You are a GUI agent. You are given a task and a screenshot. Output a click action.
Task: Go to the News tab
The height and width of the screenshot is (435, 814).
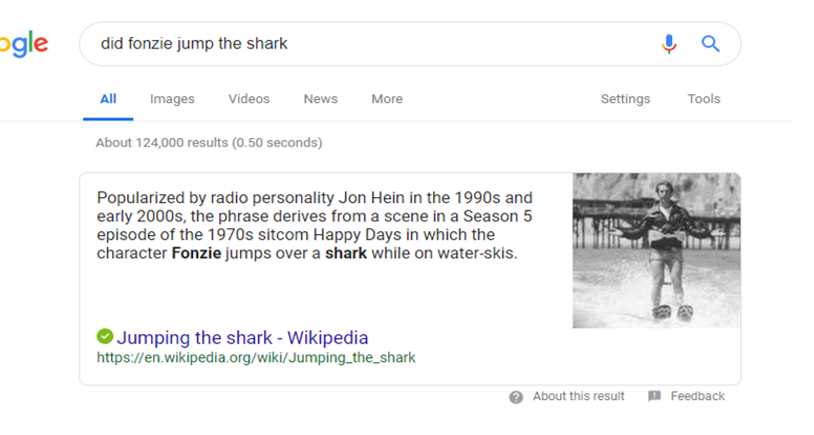[320, 99]
